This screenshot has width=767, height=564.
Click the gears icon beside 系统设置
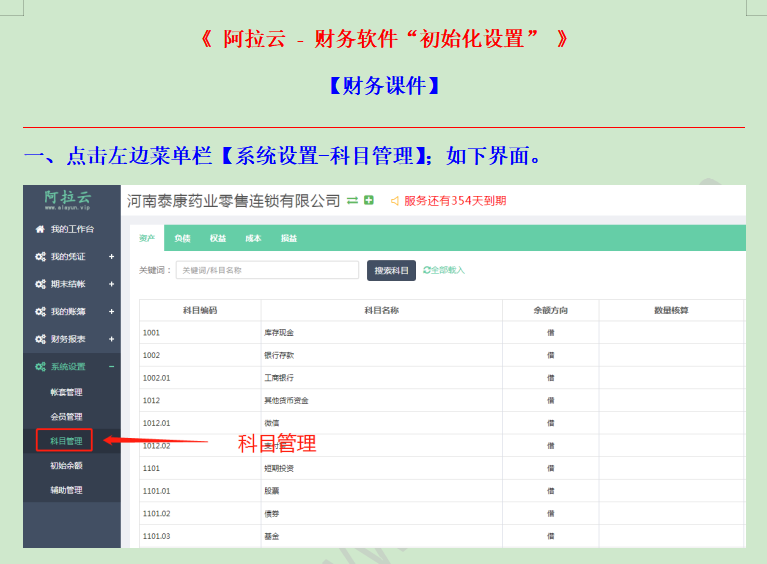click(40, 366)
